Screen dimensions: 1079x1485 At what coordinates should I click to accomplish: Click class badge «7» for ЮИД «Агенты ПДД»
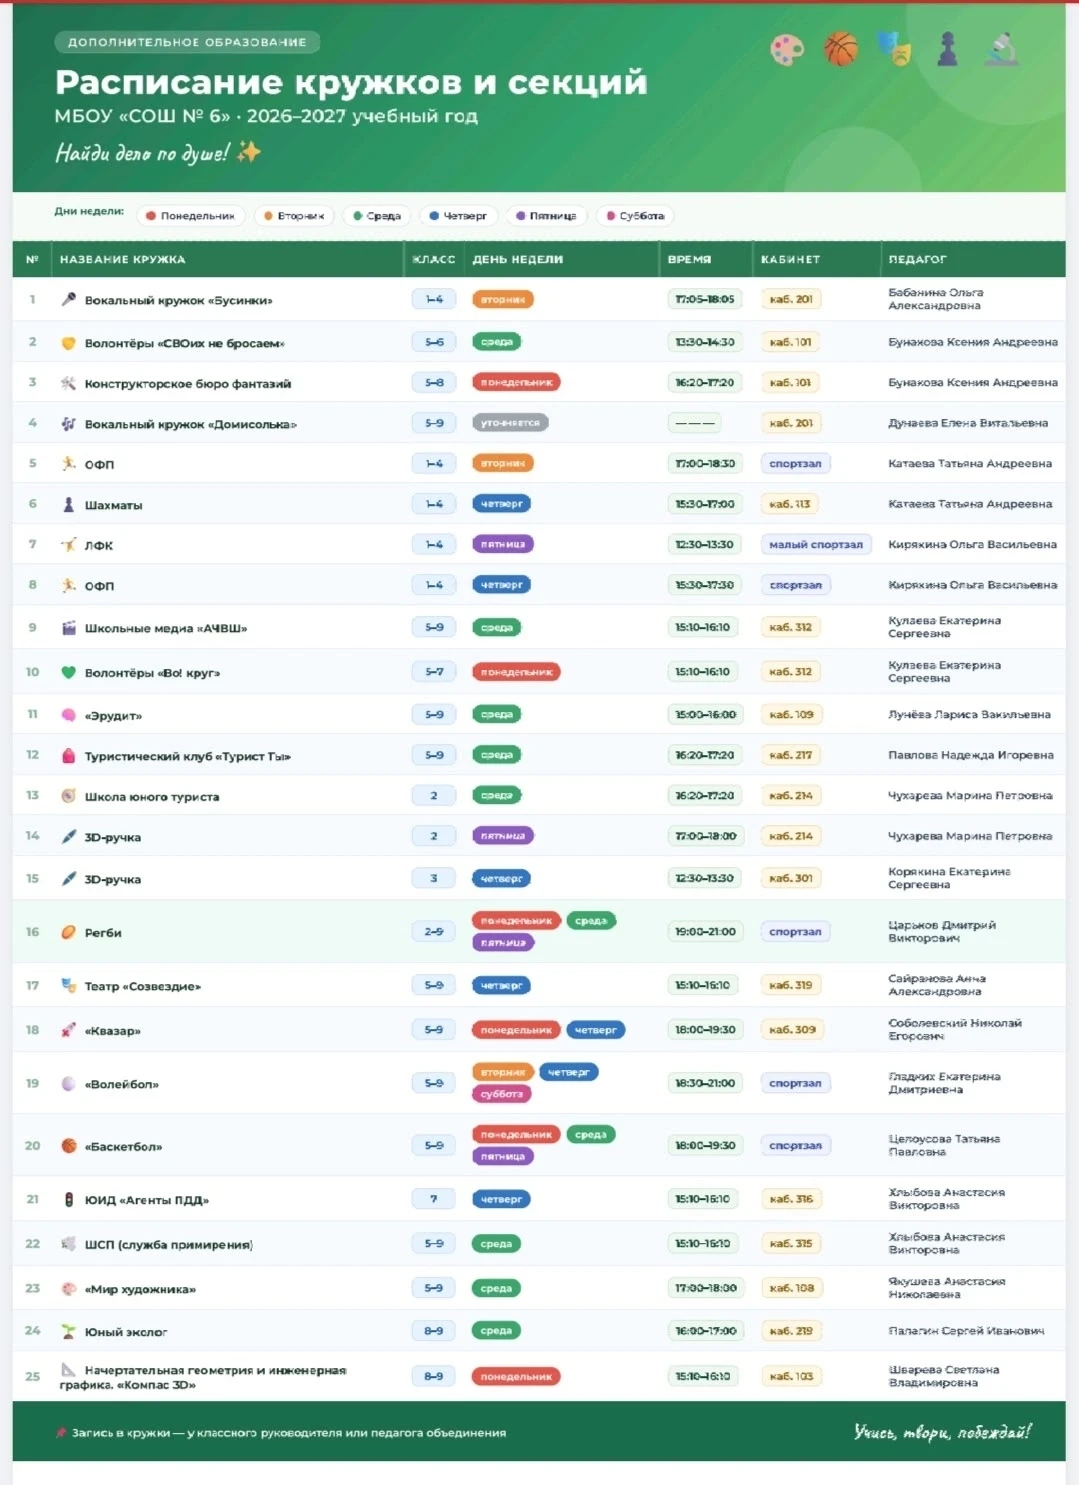coord(434,1199)
